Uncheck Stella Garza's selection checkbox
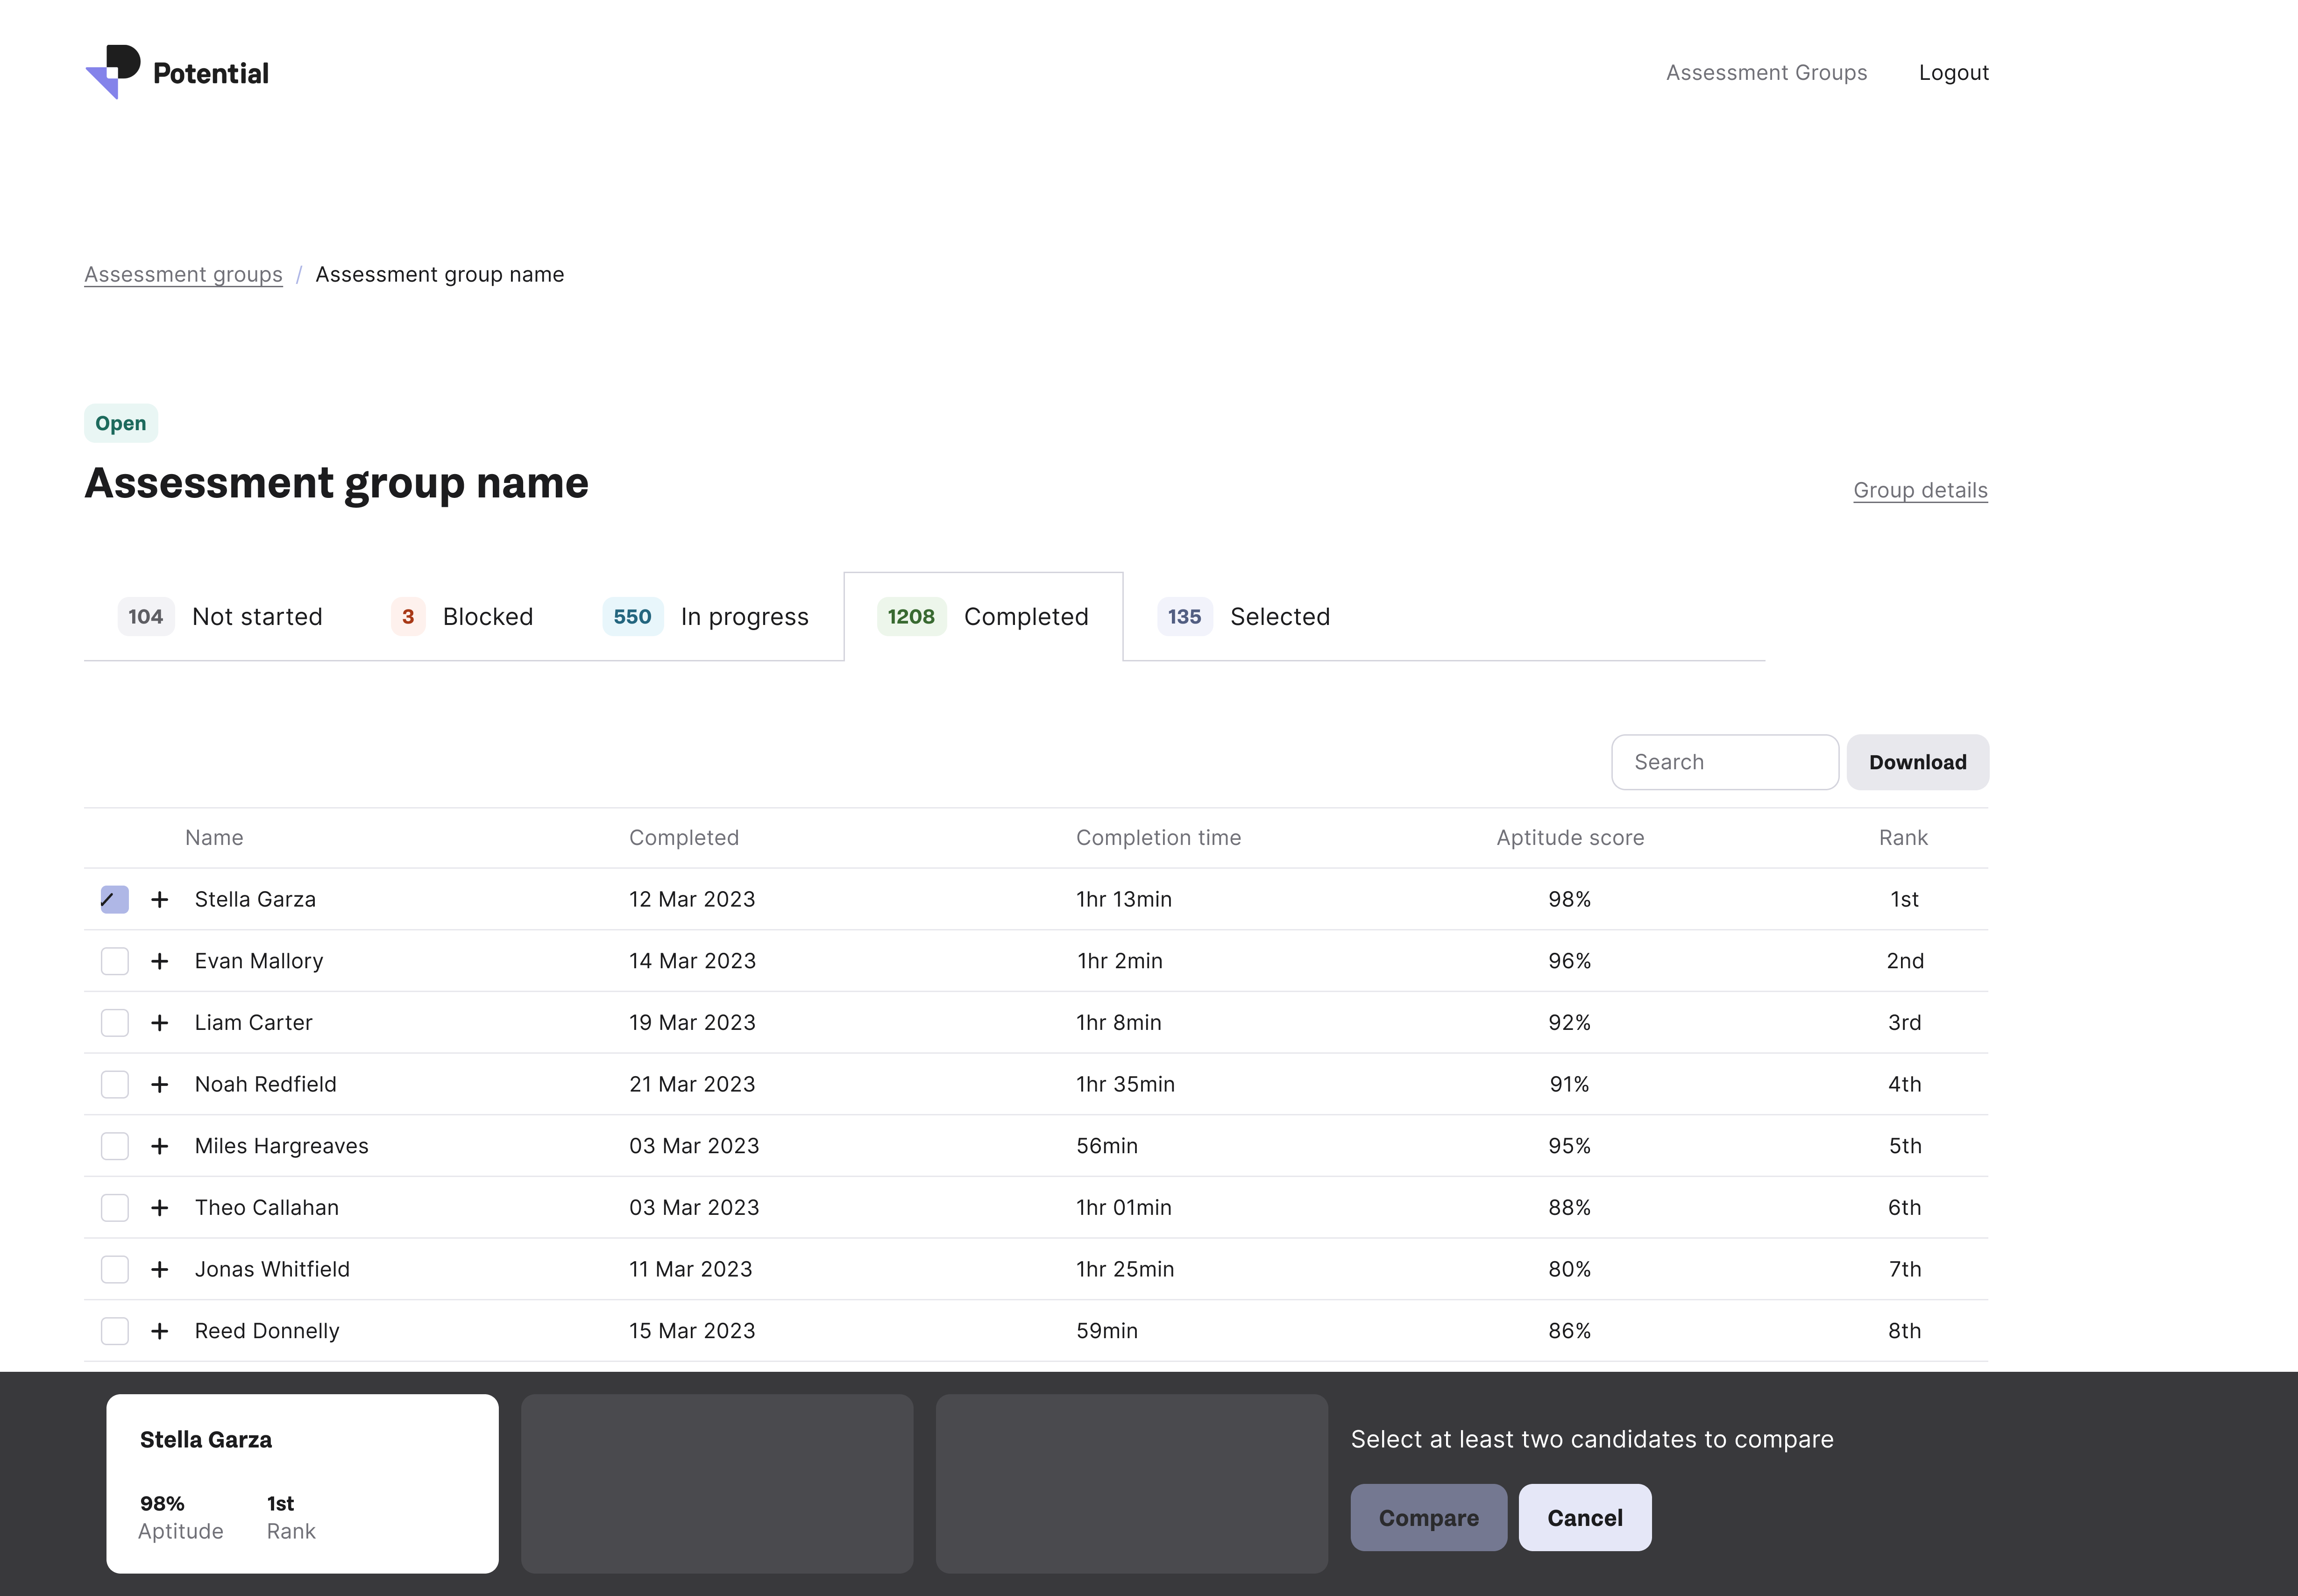Image resolution: width=2298 pixels, height=1596 pixels. point(115,899)
